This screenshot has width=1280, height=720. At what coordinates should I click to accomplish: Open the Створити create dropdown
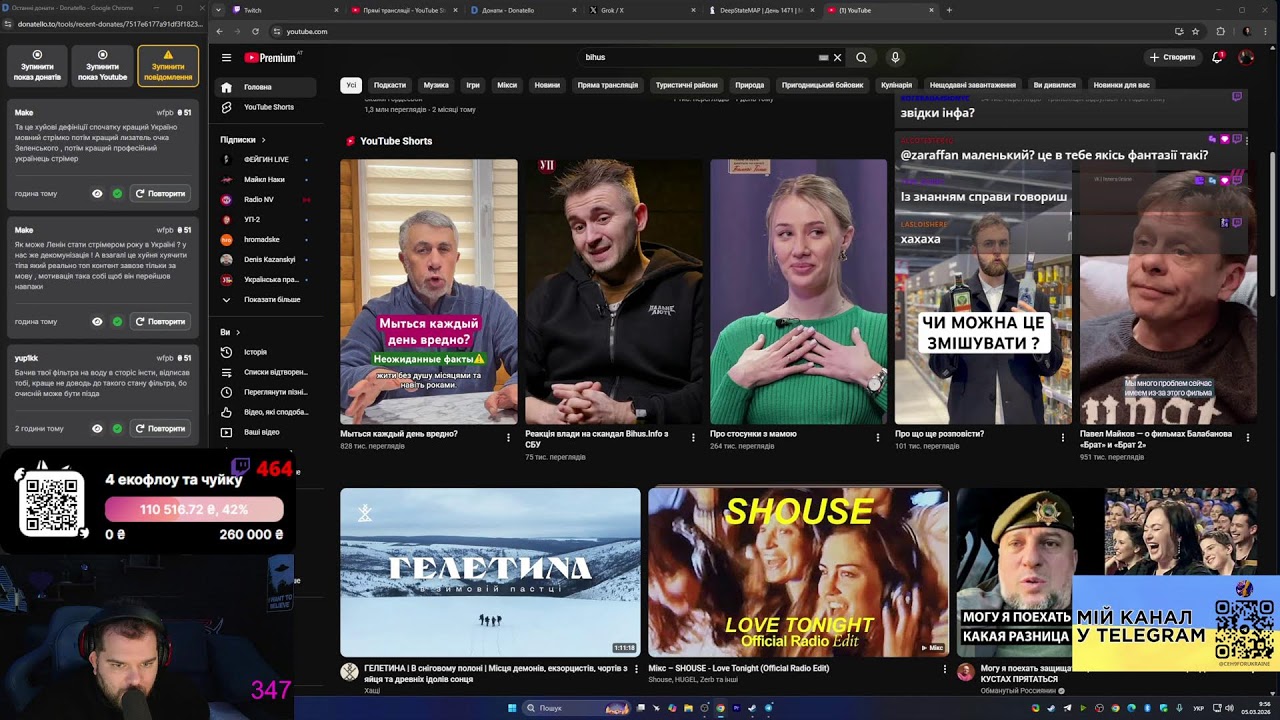tap(1172, 58)
